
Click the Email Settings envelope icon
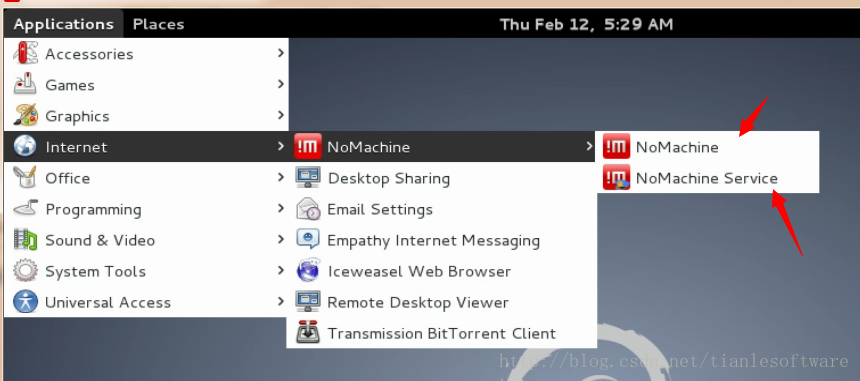tap(308, 209)
